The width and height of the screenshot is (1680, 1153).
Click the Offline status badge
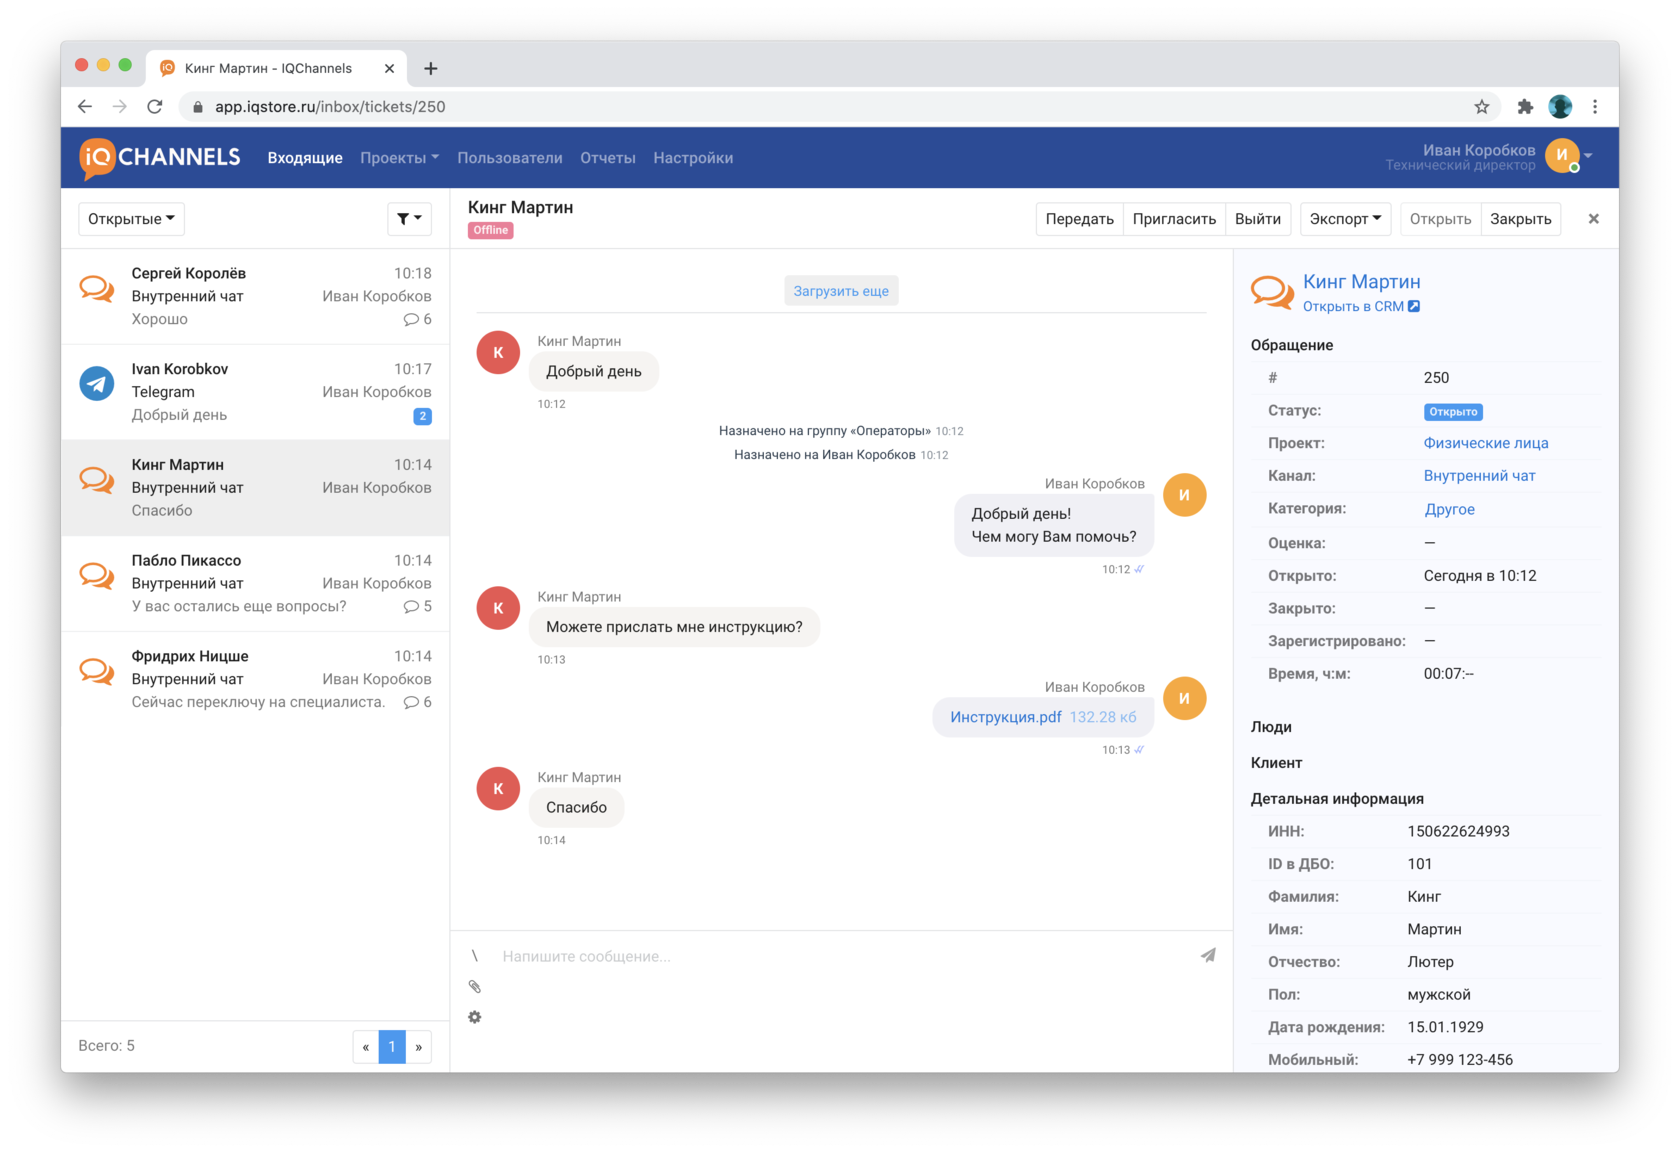coord(491,230)
